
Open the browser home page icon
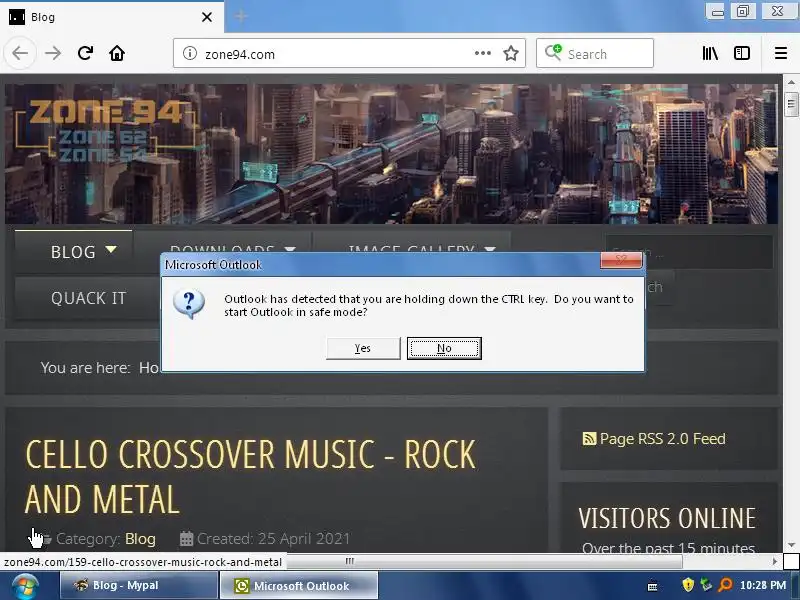click(117, 53)
